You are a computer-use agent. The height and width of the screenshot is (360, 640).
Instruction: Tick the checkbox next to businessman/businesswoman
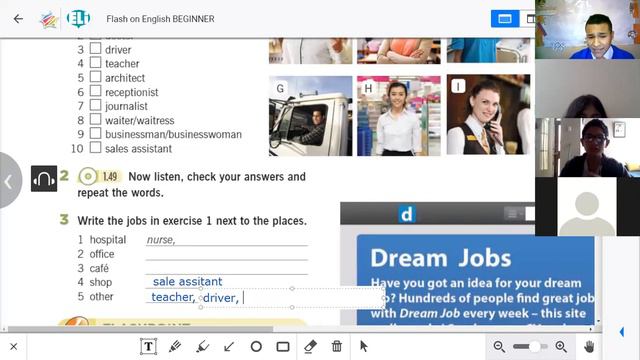(95, 133)
